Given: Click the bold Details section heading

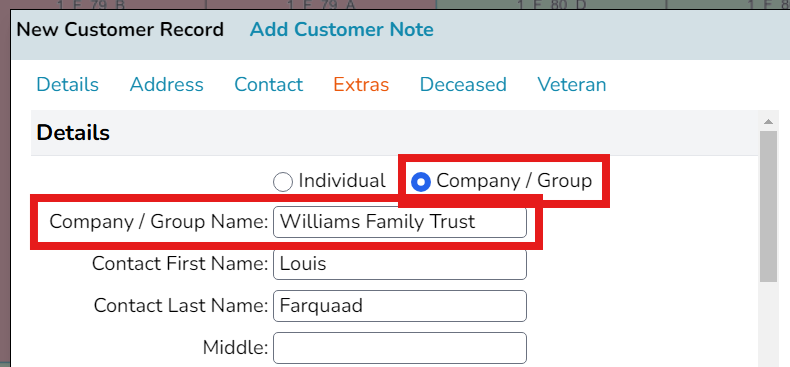Looking at the screenshot, I should click(73, 133).
